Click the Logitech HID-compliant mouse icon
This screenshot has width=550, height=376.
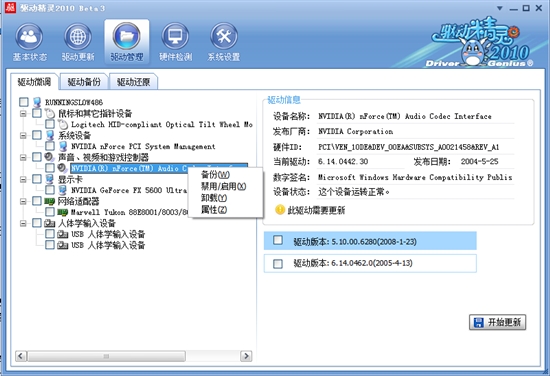tap(63, 124)
